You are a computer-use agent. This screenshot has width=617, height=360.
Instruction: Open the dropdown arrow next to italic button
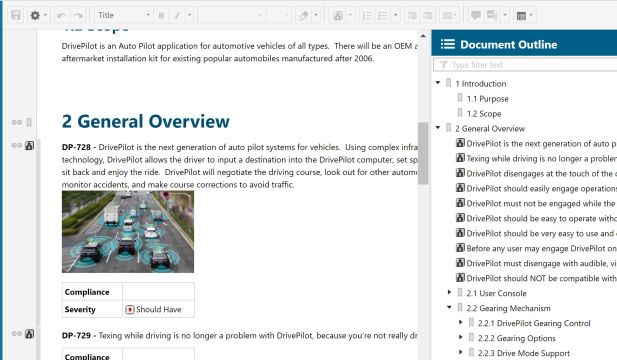click(x=189, y=15)
